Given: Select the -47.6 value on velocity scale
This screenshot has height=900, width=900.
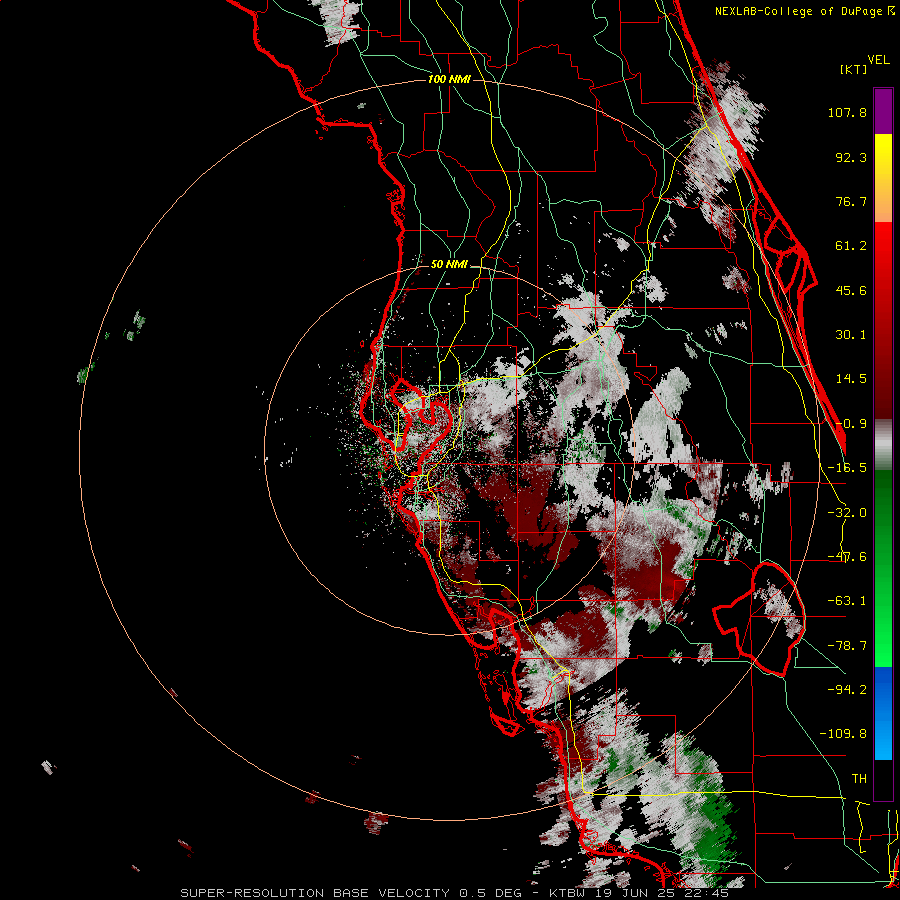Looking at the screenshot, I should [x=847, y=557].
